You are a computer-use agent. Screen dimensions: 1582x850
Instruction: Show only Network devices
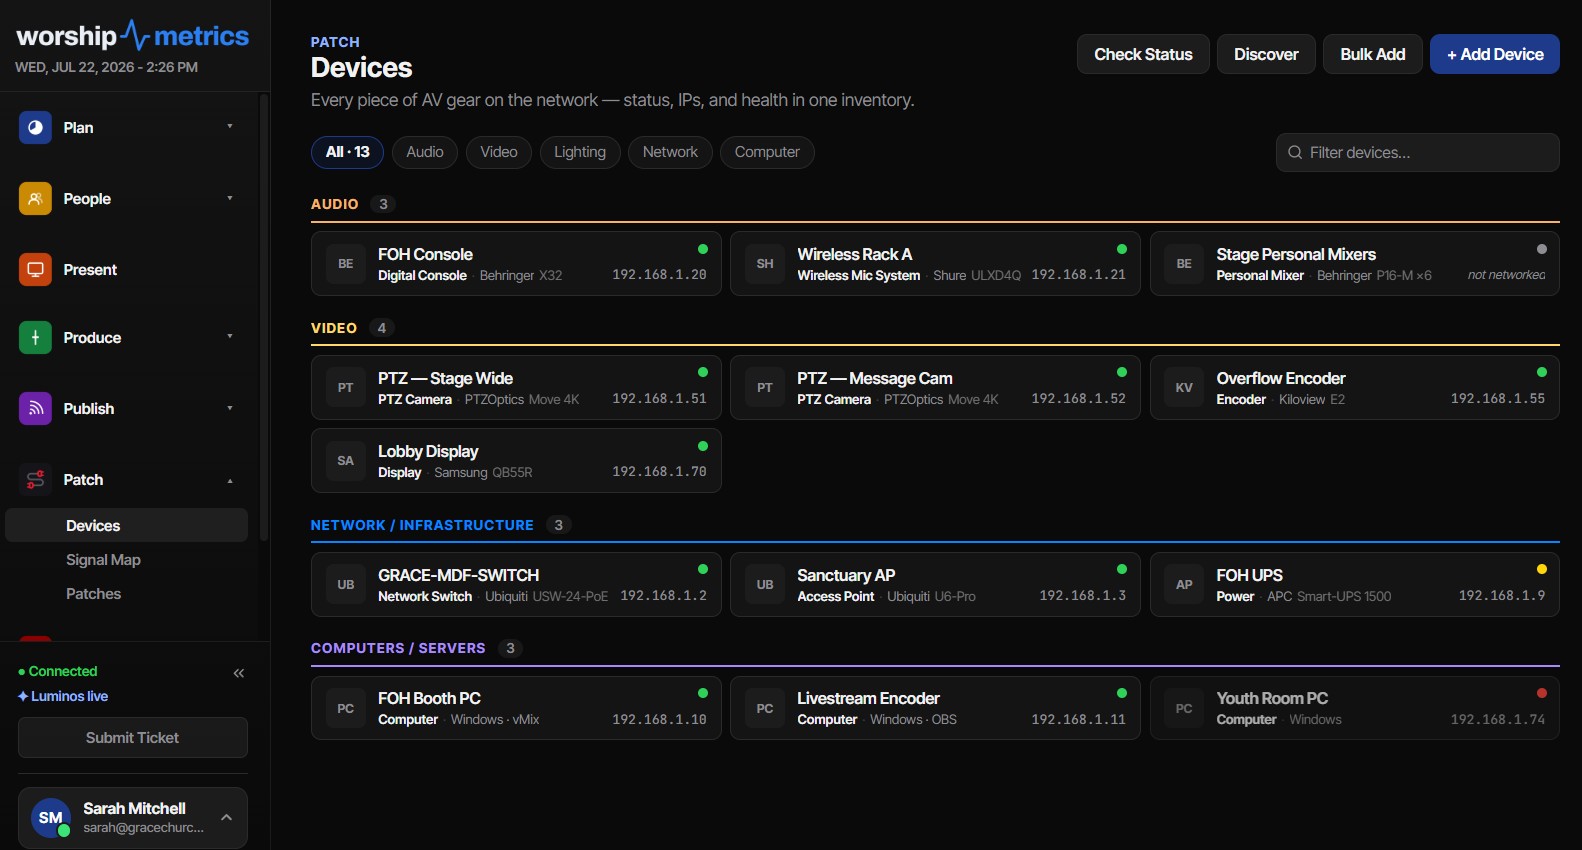tap(670, 152)
